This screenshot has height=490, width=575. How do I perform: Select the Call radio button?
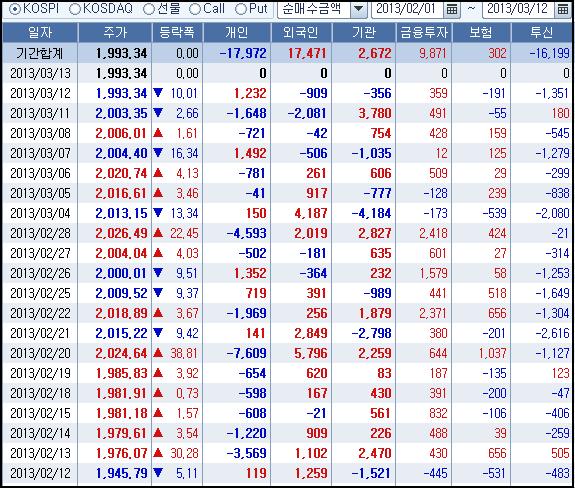[x=195, y=9]
